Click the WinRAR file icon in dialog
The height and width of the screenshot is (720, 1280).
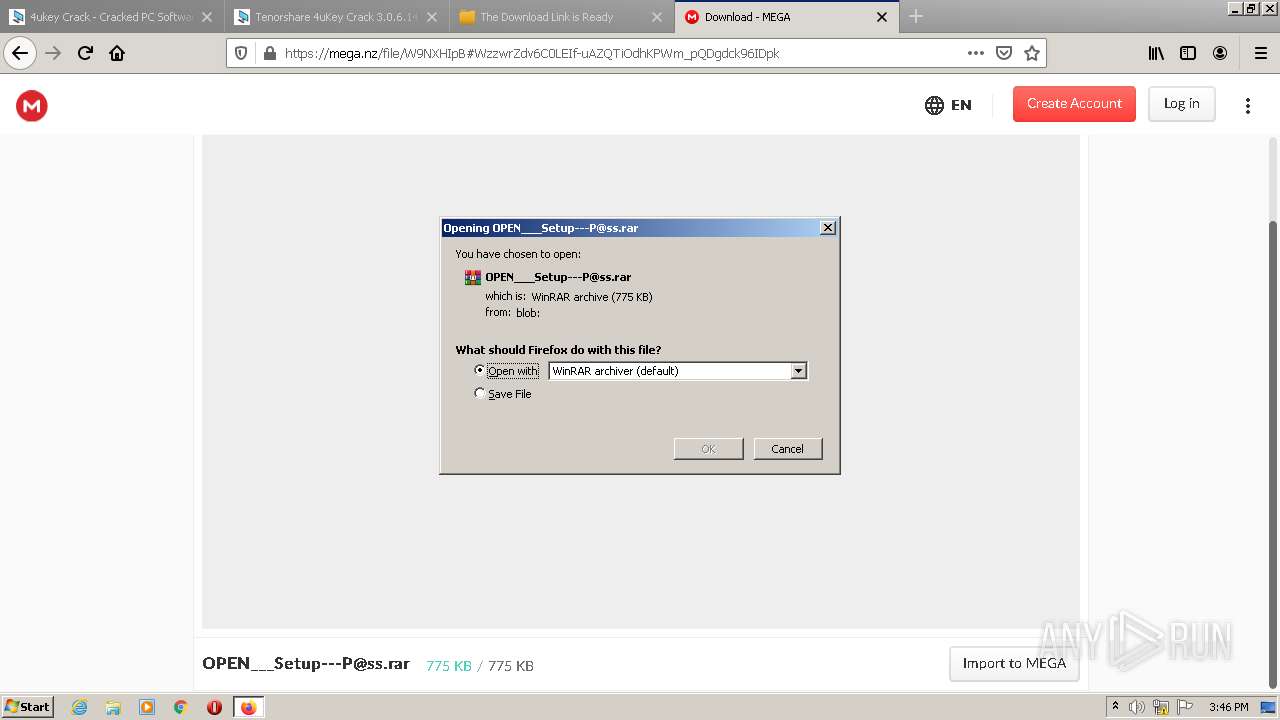473,277
